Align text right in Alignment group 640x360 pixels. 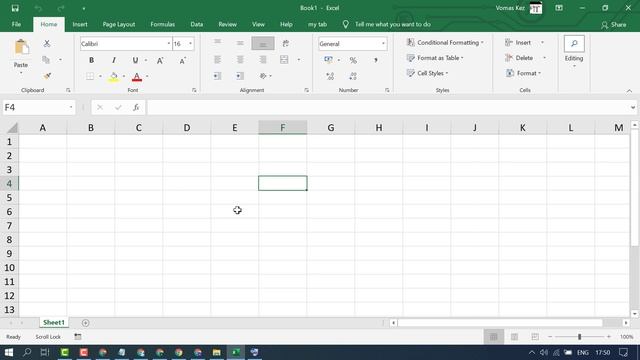[262, 60]
